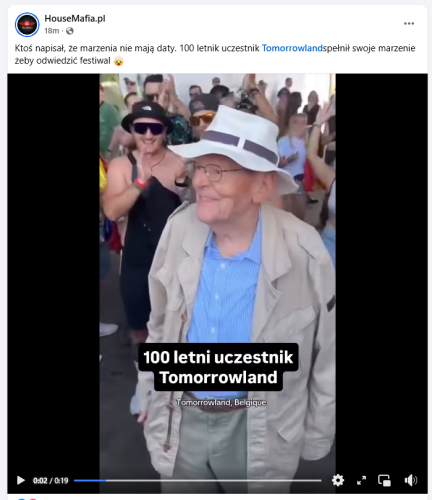Click the shocked emoji in the post text
The height and width of the screenshot is (500, 432).
118,61
